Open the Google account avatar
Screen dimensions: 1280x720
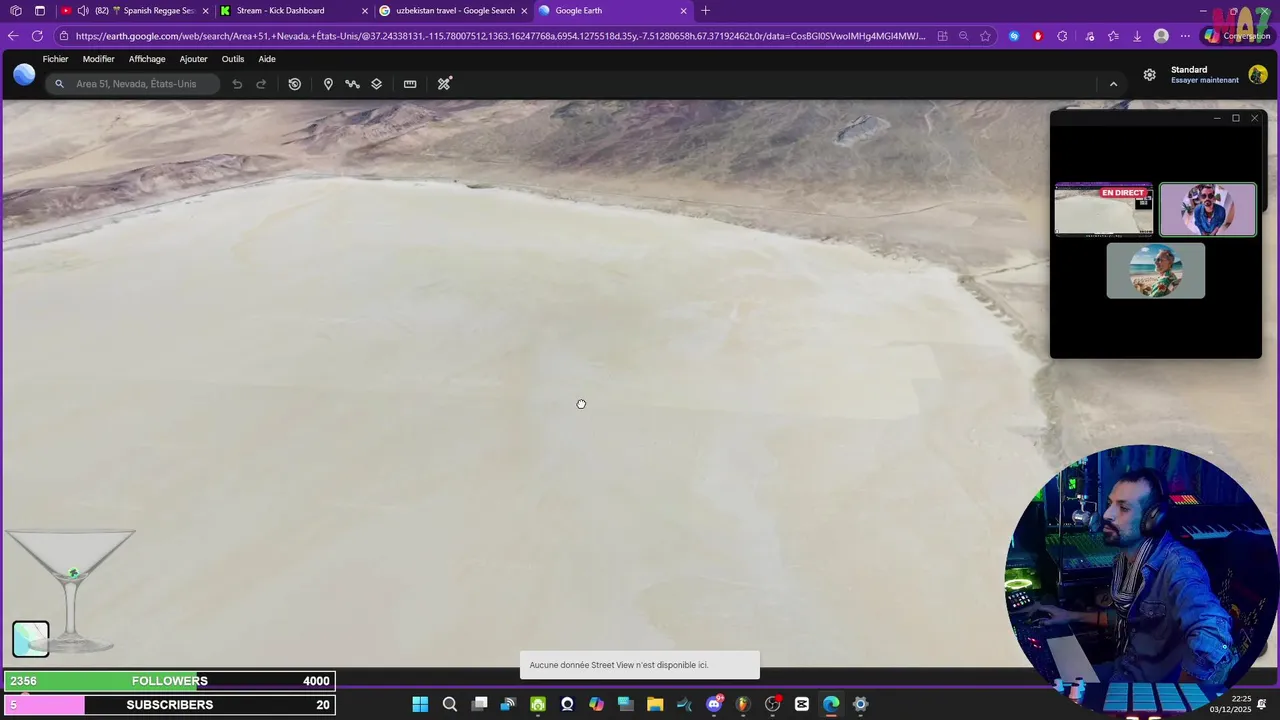(1258, 75)
